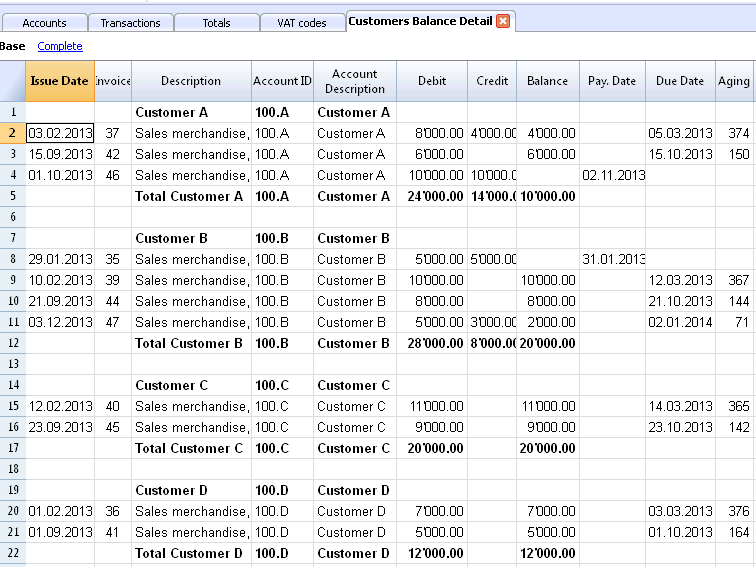Viewport: 756px width, 567px height.
Task: Select row header number 2
Action: (13, 133)
